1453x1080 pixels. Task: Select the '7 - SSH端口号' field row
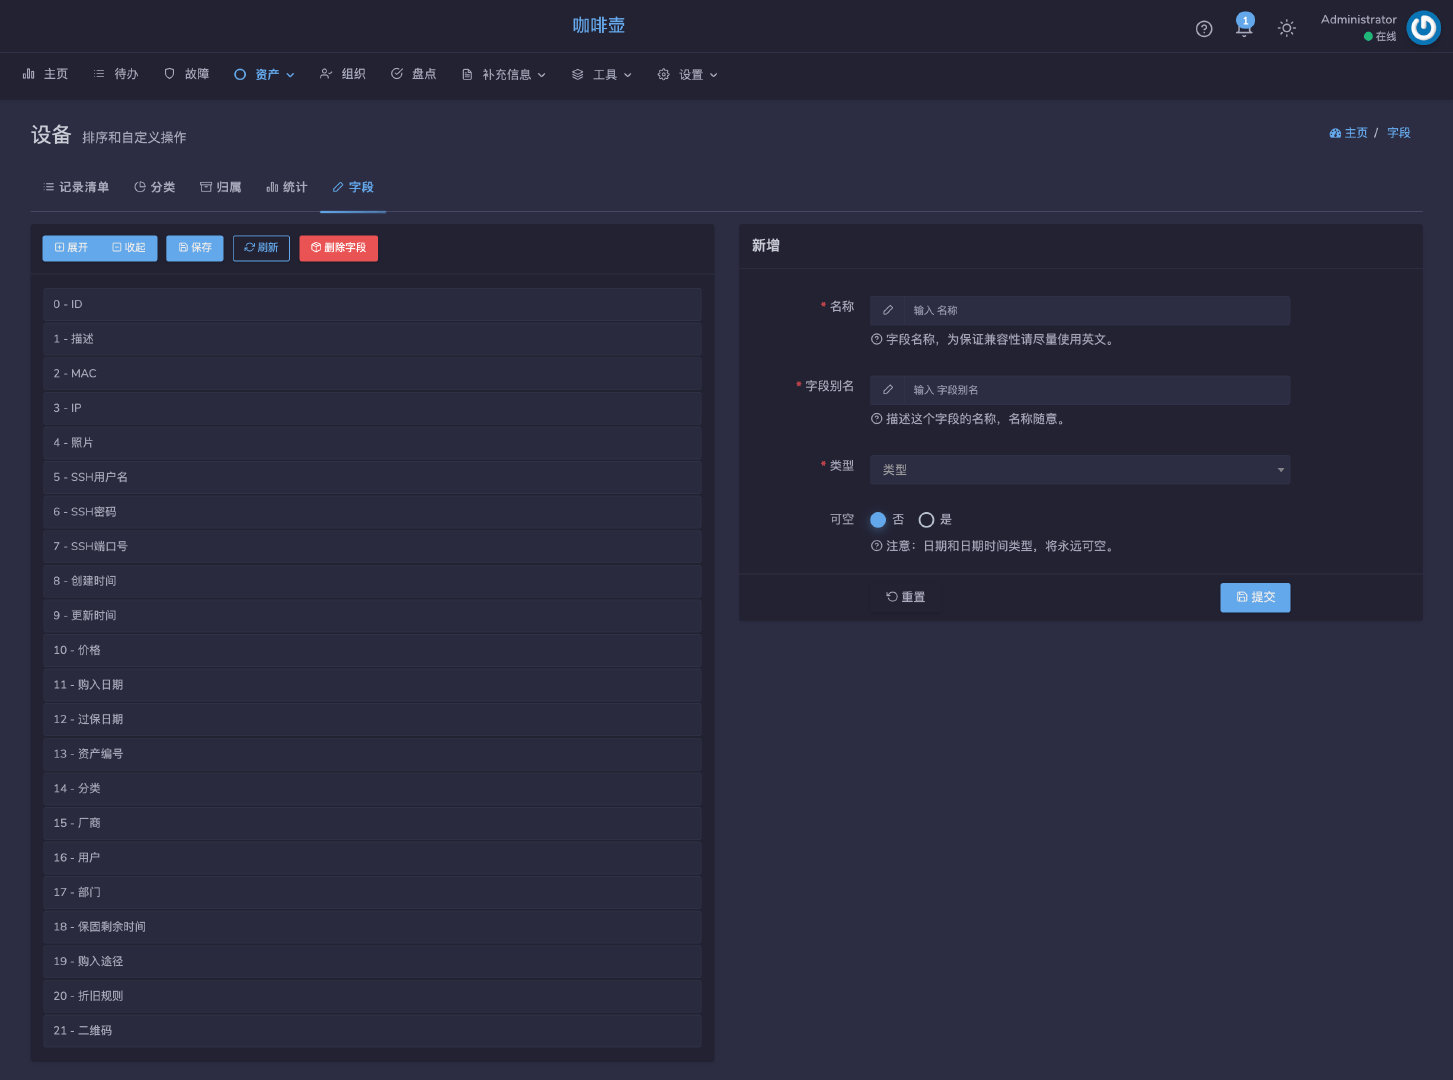click(x=372, y=546)
